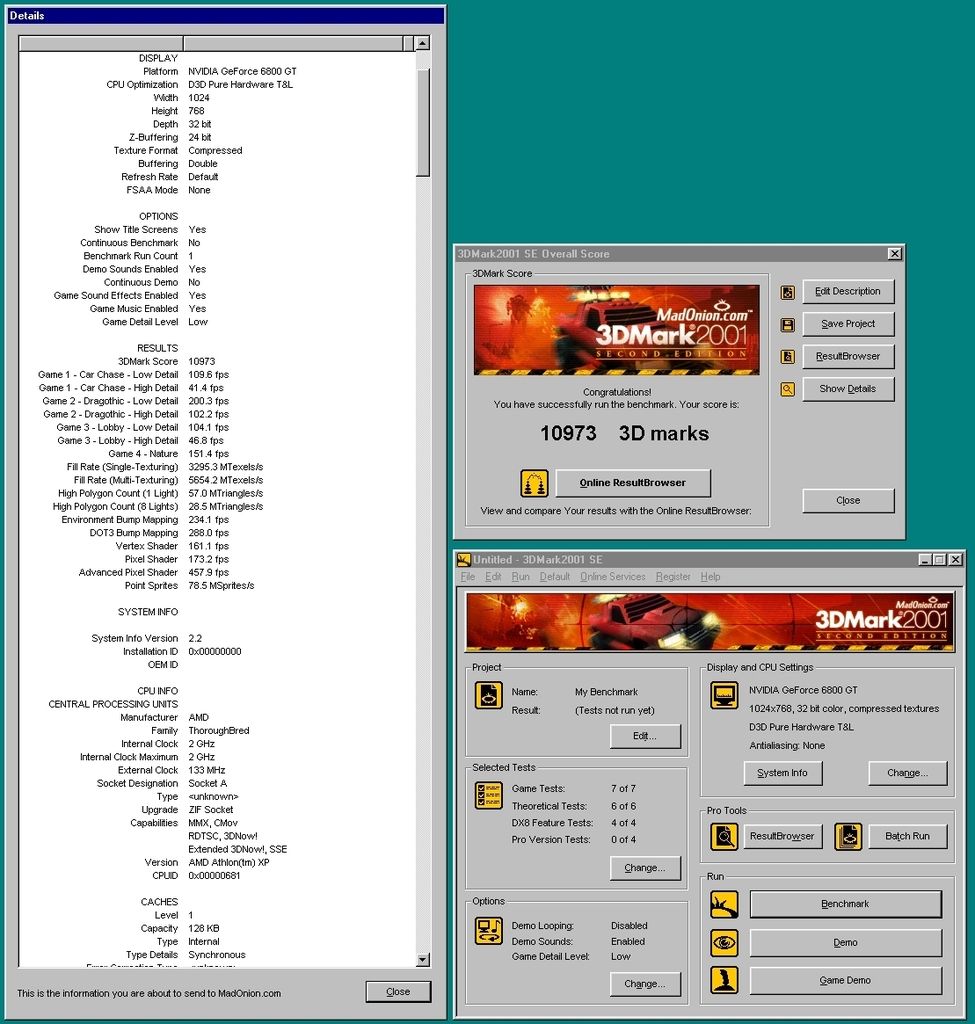Click the 3DMark2001 banner in Overall Score window

pos(616,330)
